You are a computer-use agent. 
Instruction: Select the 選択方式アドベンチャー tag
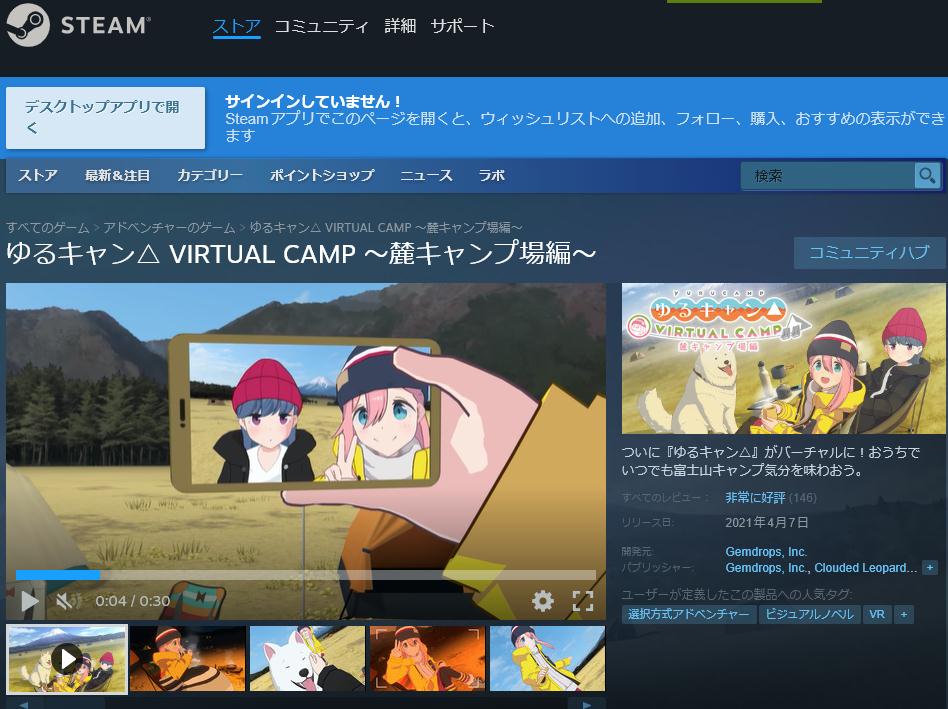pos(688,614)
